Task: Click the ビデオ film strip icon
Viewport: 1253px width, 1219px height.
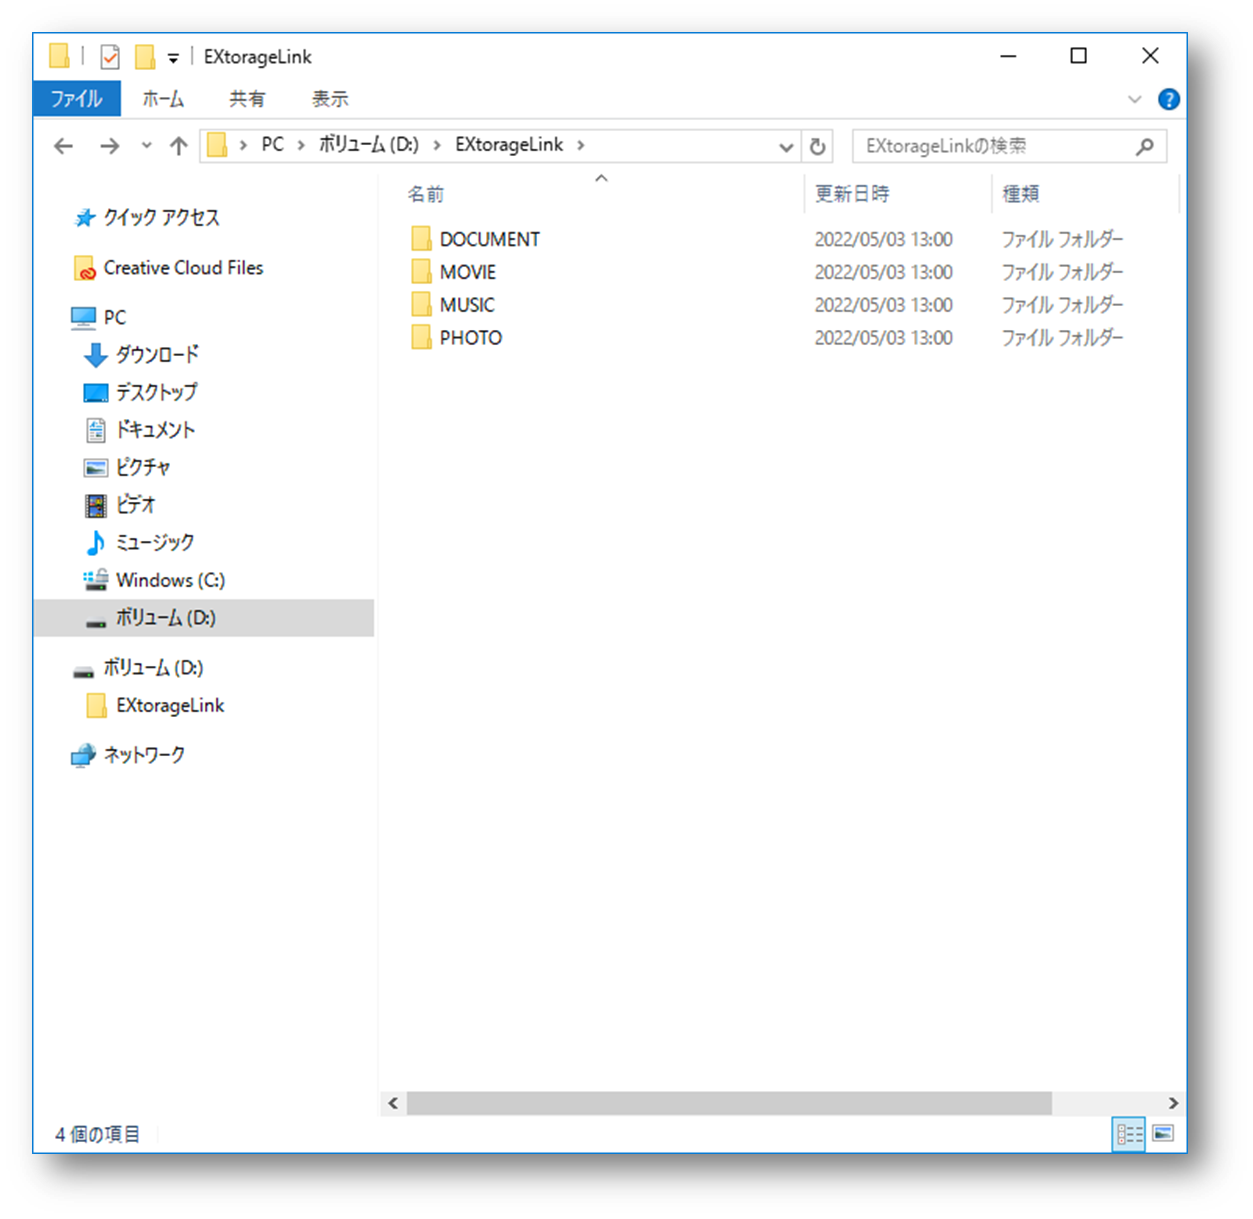Action: click(x=96, y=505)
